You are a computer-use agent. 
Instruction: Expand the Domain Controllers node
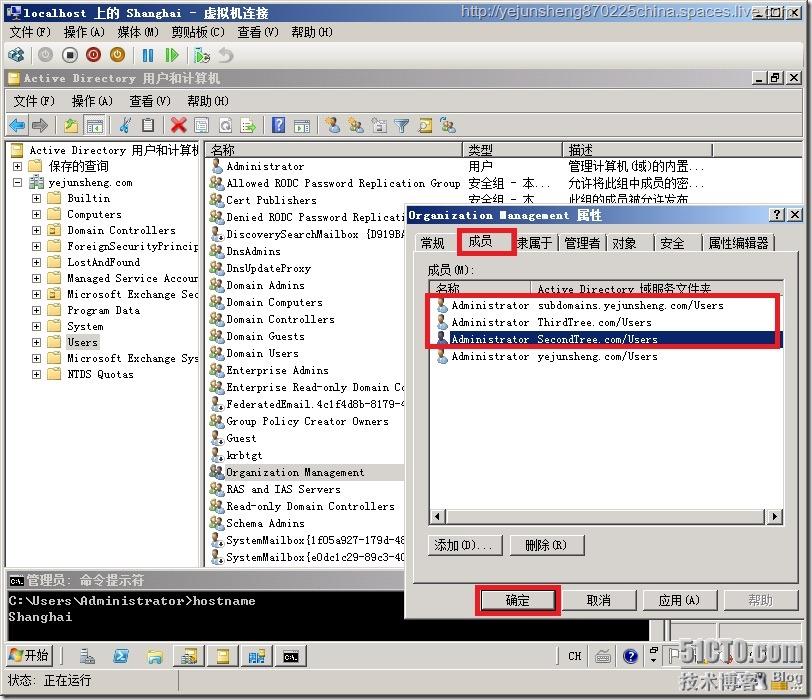click(x=36, y=230)
